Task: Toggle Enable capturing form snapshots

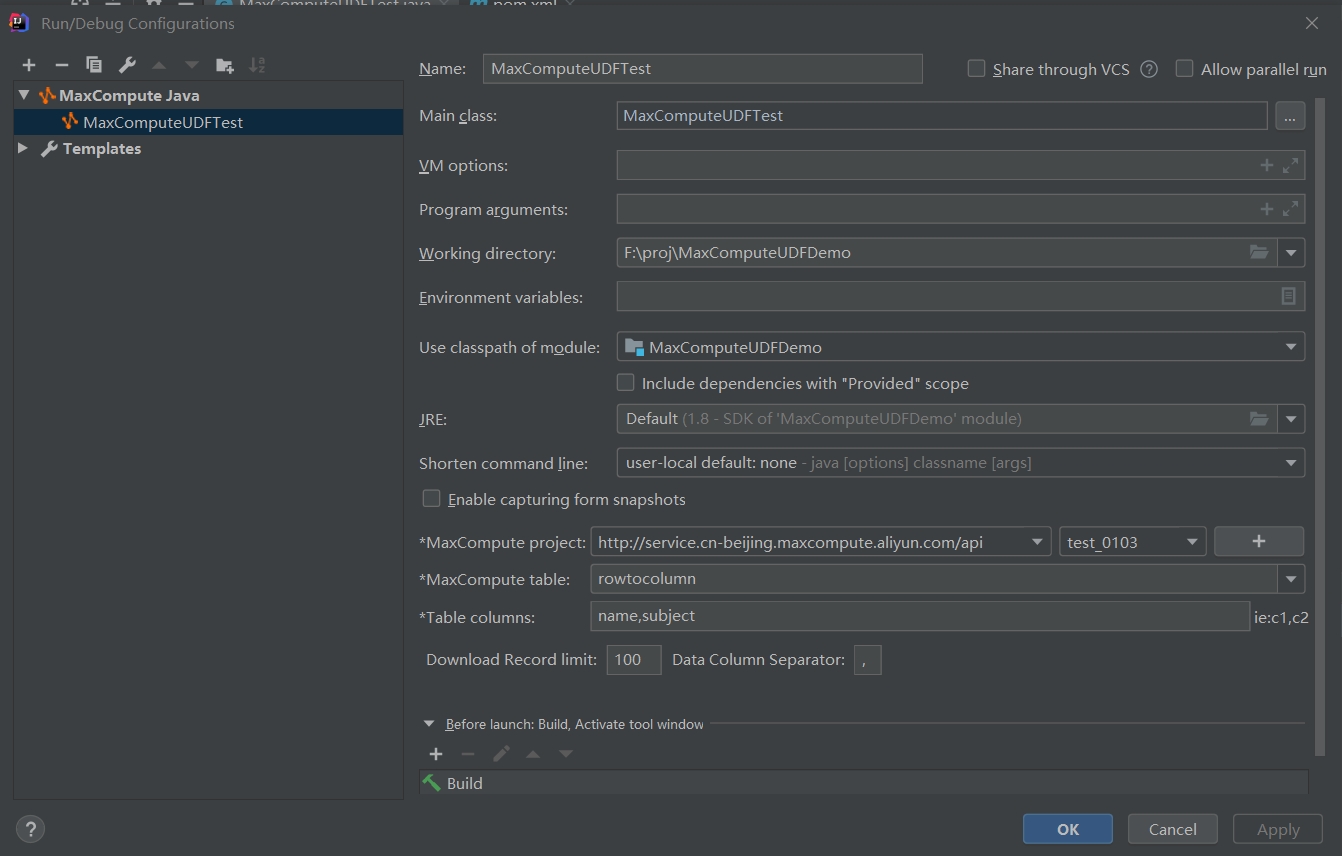Action: [432, 498]
